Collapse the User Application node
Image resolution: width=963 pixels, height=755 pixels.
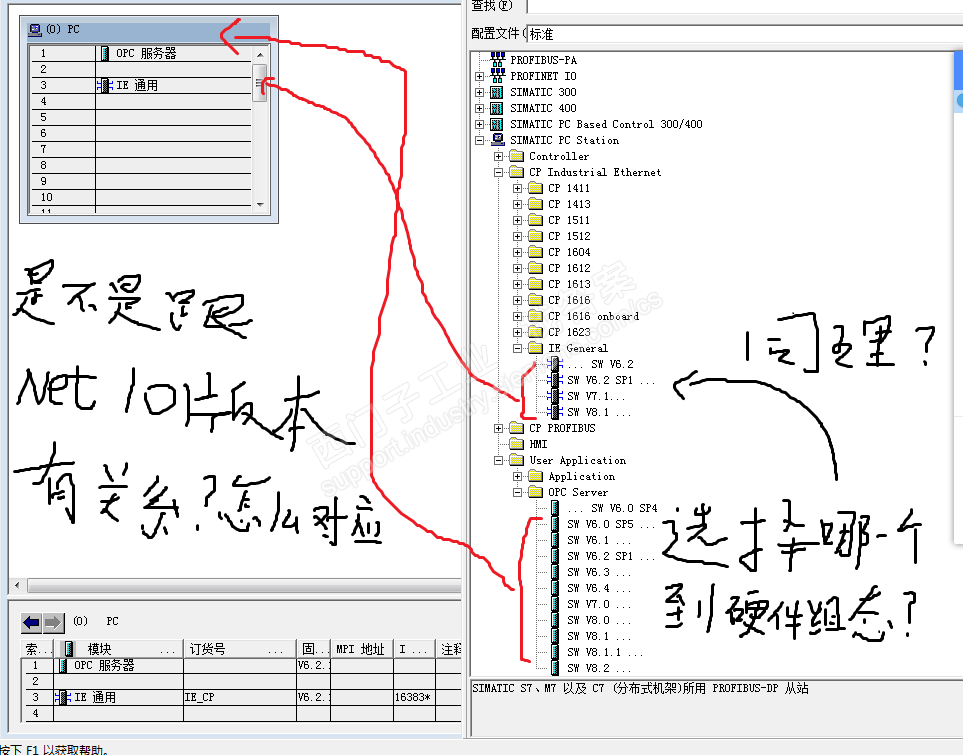[499, 460]
